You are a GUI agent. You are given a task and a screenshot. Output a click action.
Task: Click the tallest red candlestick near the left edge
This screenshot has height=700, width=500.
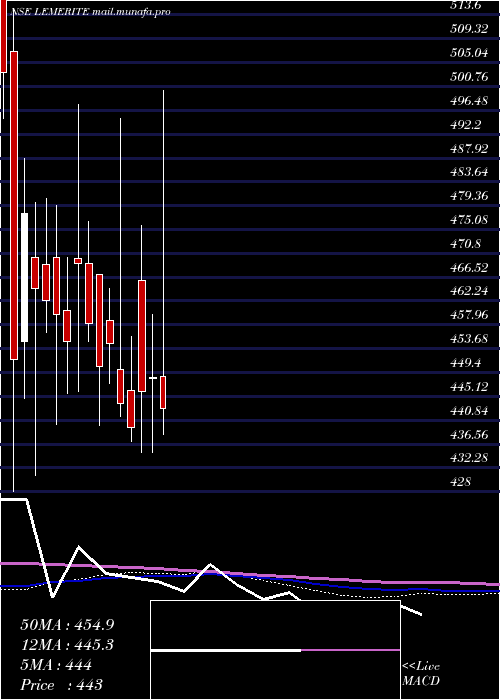[x=14, y=205]
